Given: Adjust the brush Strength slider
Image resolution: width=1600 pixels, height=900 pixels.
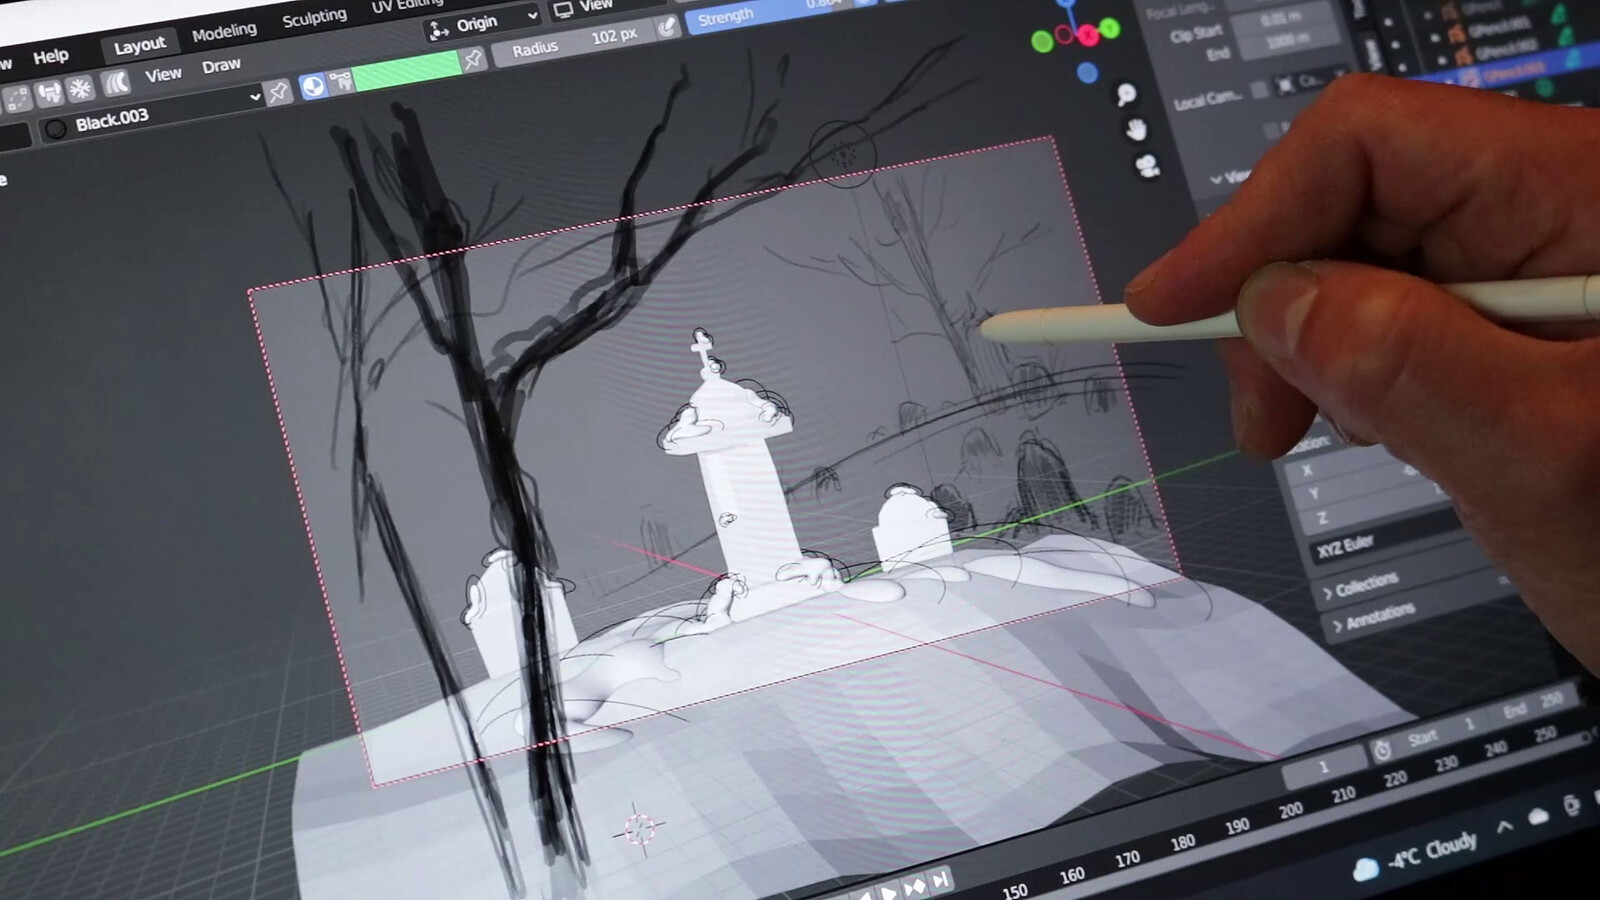Looking at the screenshot, I should (770, 12).
